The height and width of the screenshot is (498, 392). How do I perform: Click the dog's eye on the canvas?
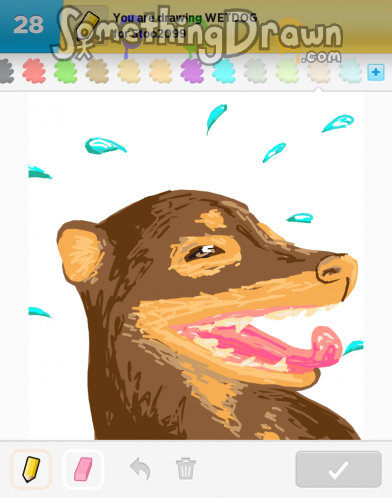coord(204,253)
